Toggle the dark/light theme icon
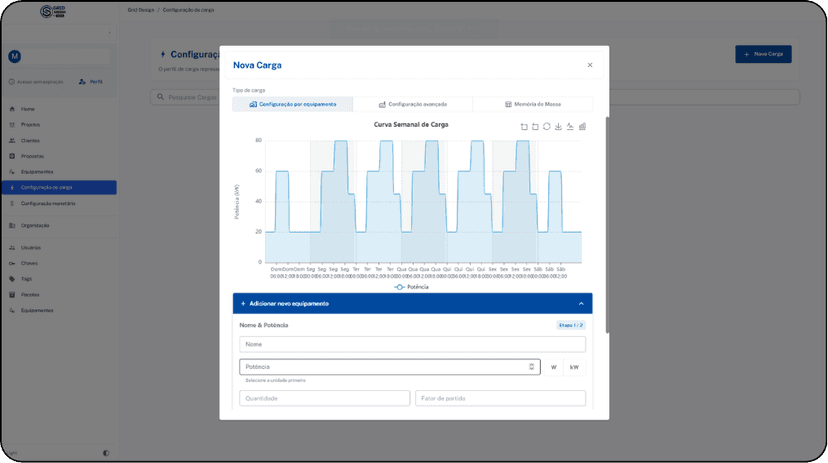Viewport: 828px width, 463px height. [x=106, y=453]
